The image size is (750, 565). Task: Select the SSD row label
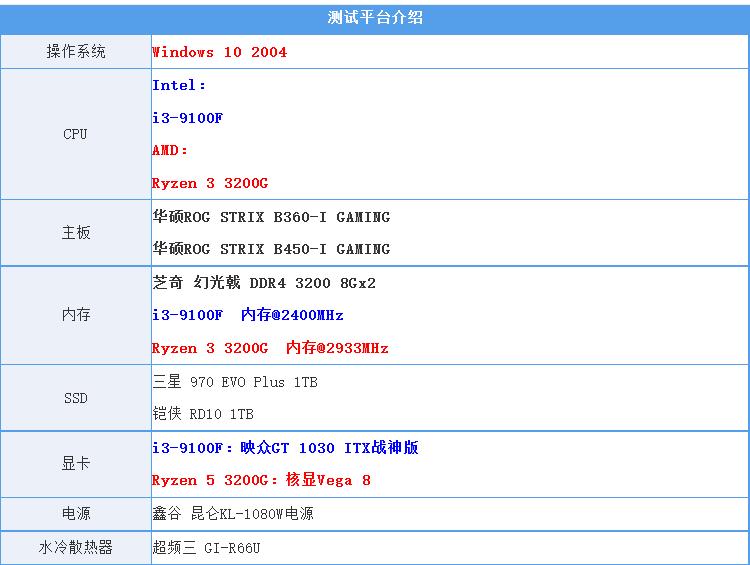76,398
